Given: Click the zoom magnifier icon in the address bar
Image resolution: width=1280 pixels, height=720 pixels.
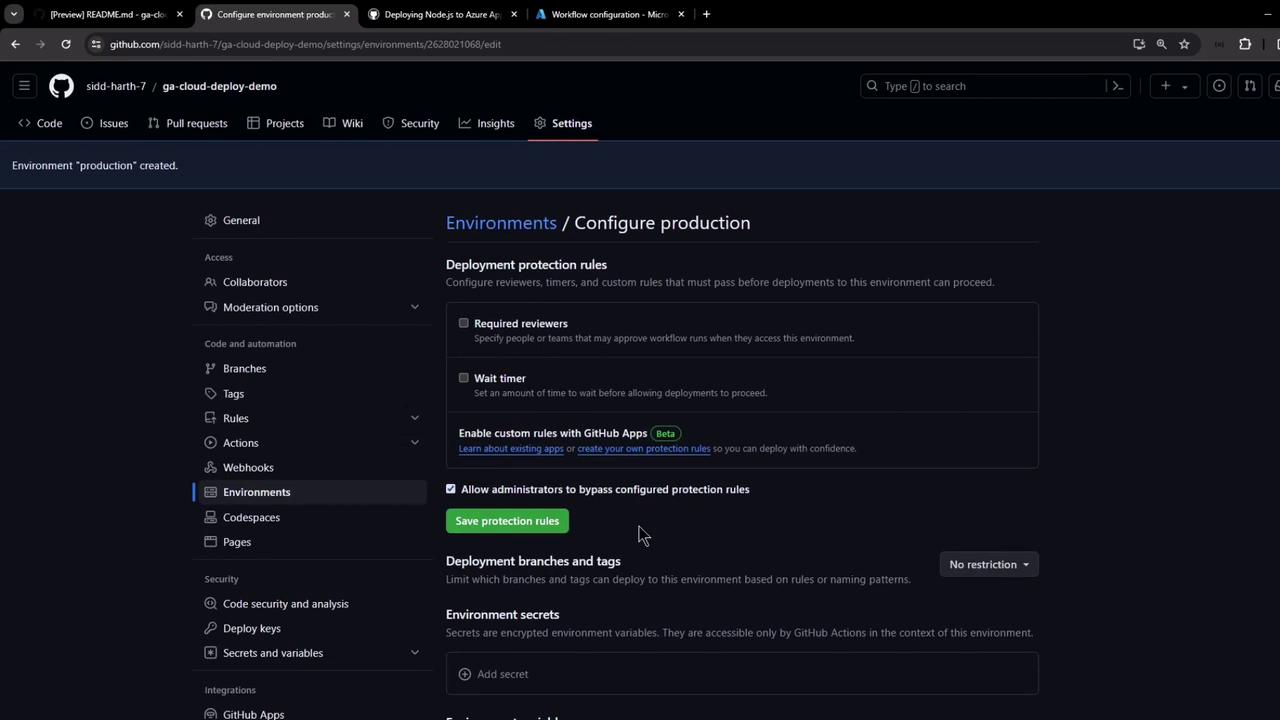Looking at the screenshot, I should pyautogui.click(x=1161, y=44).
